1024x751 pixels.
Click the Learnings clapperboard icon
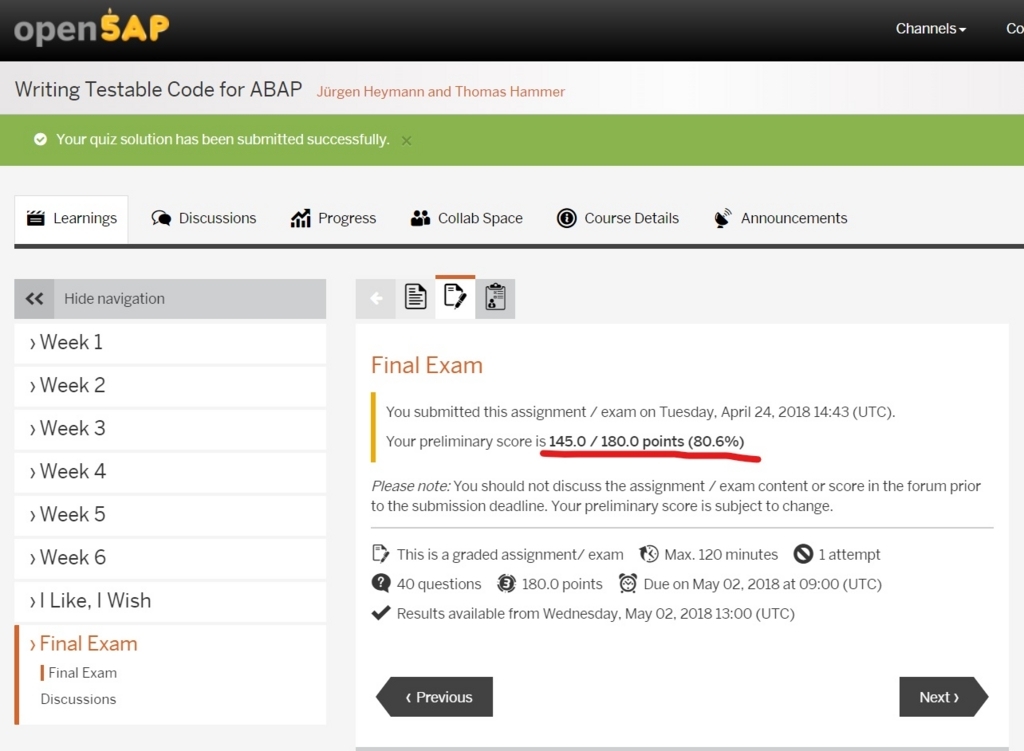tap(36, 218)
